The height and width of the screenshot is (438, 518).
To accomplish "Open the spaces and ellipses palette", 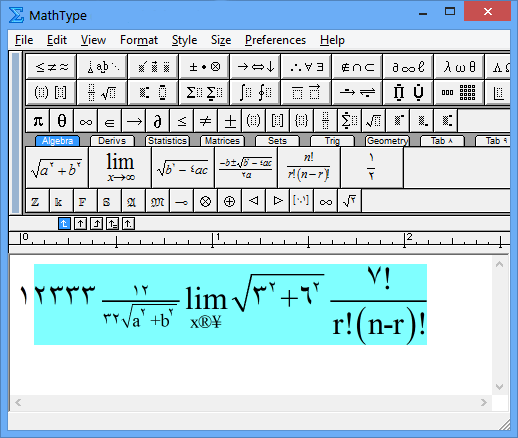I will coord(102,67).
